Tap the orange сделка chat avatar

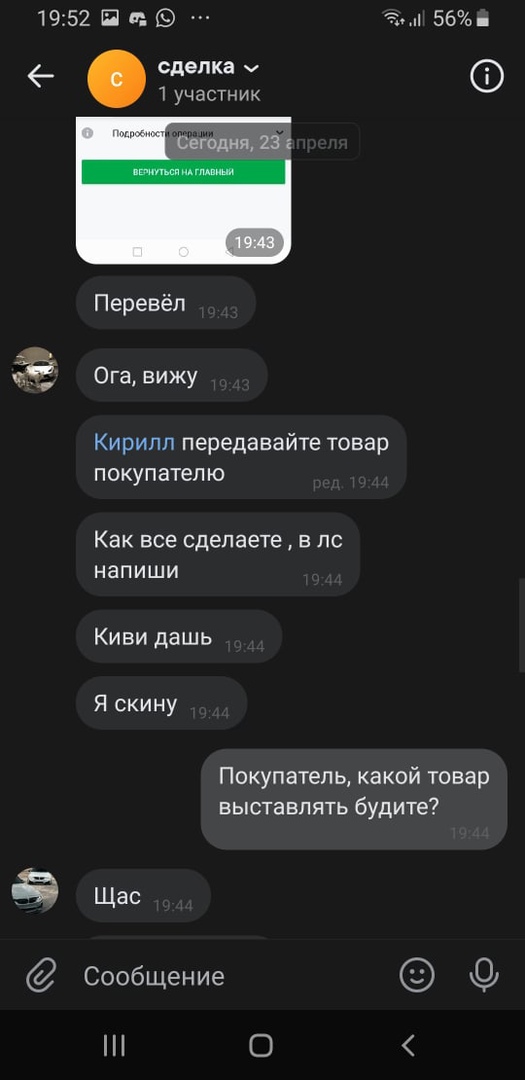116,79
